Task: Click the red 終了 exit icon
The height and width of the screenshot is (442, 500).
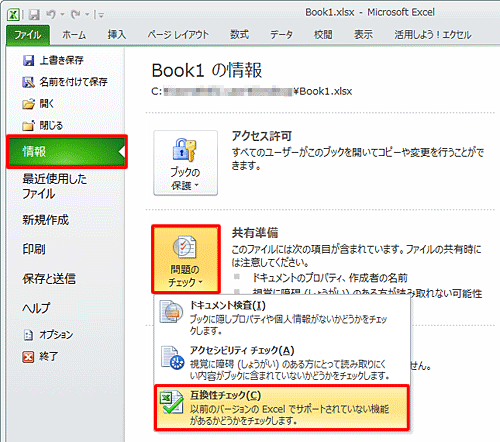Action: (28, 357)
